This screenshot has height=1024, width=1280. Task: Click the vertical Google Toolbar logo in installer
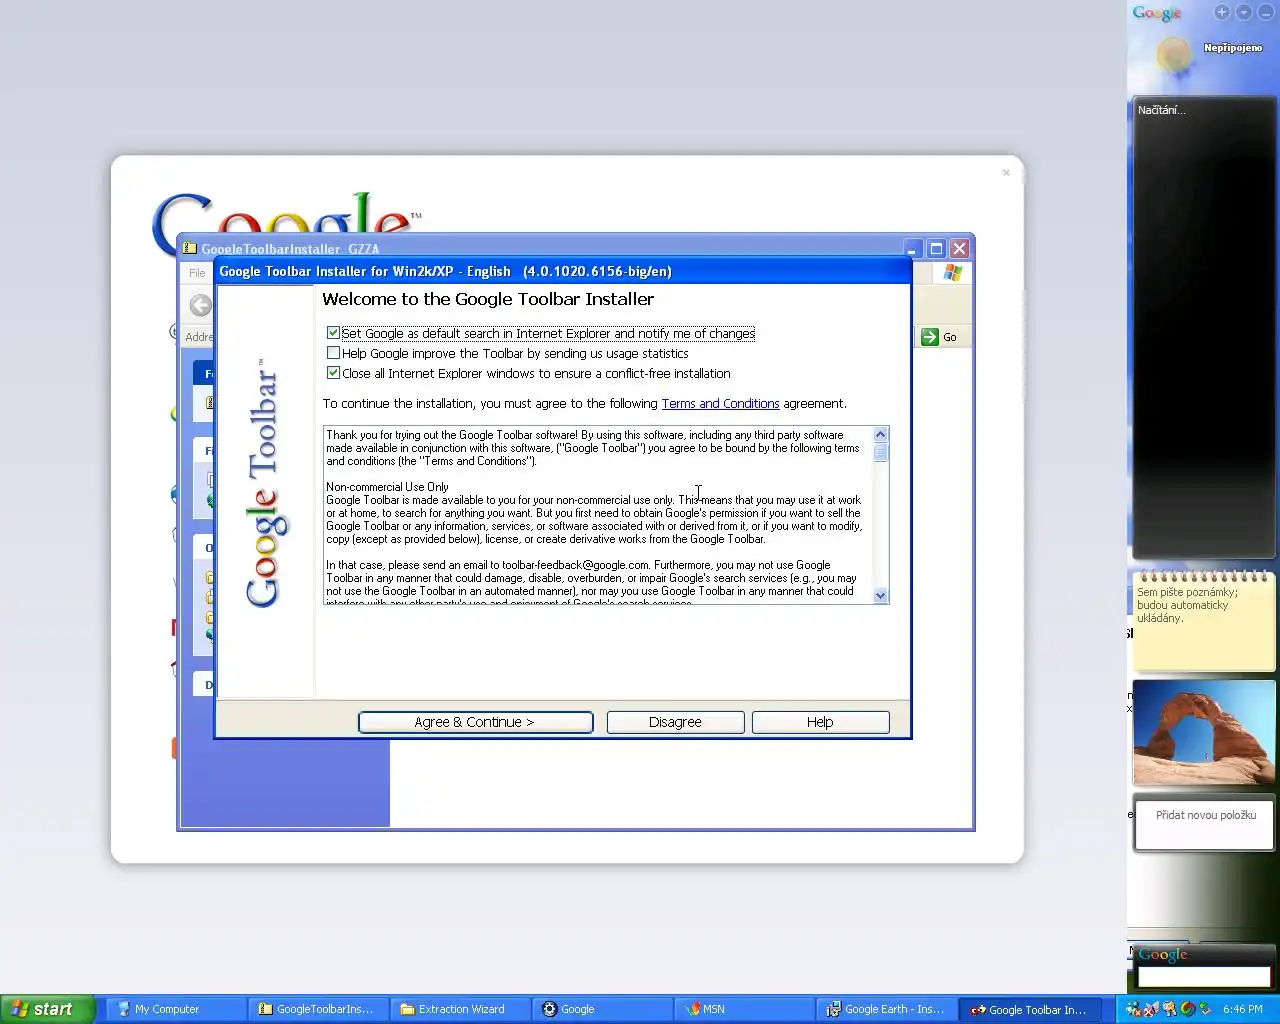[262, 483]
